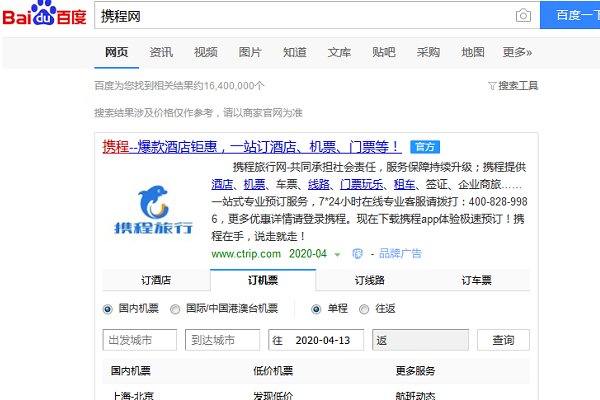Click the 品牌广告 brand ad label
The image size is (600, 400).
tap(400, 253)
